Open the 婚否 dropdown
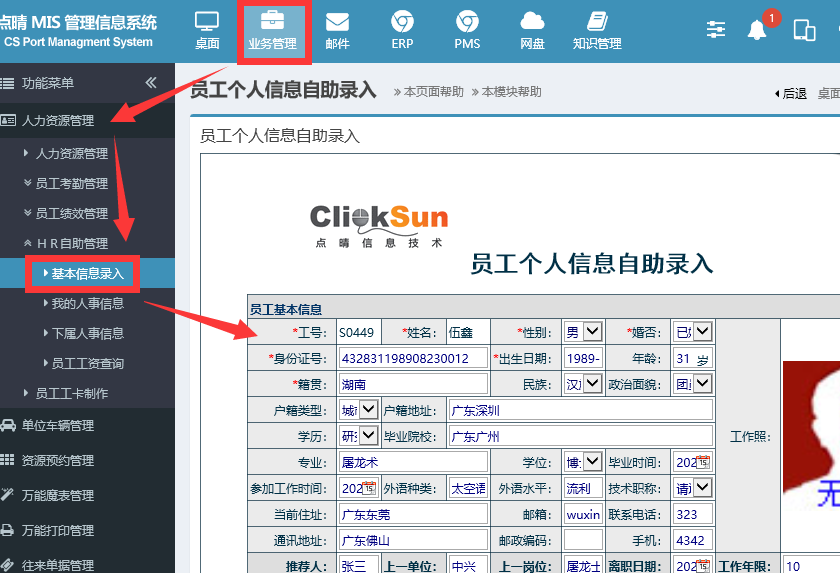 tap(702, 331)
